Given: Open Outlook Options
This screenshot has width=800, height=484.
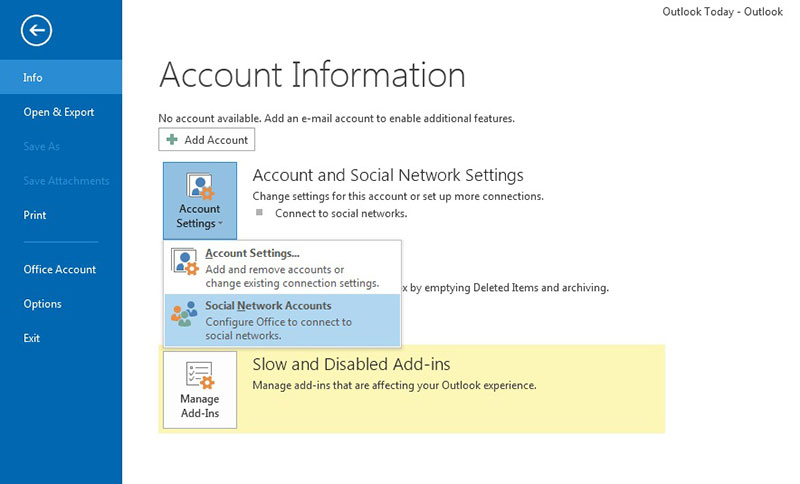Looking at the screenshot, I should (61, 303).
